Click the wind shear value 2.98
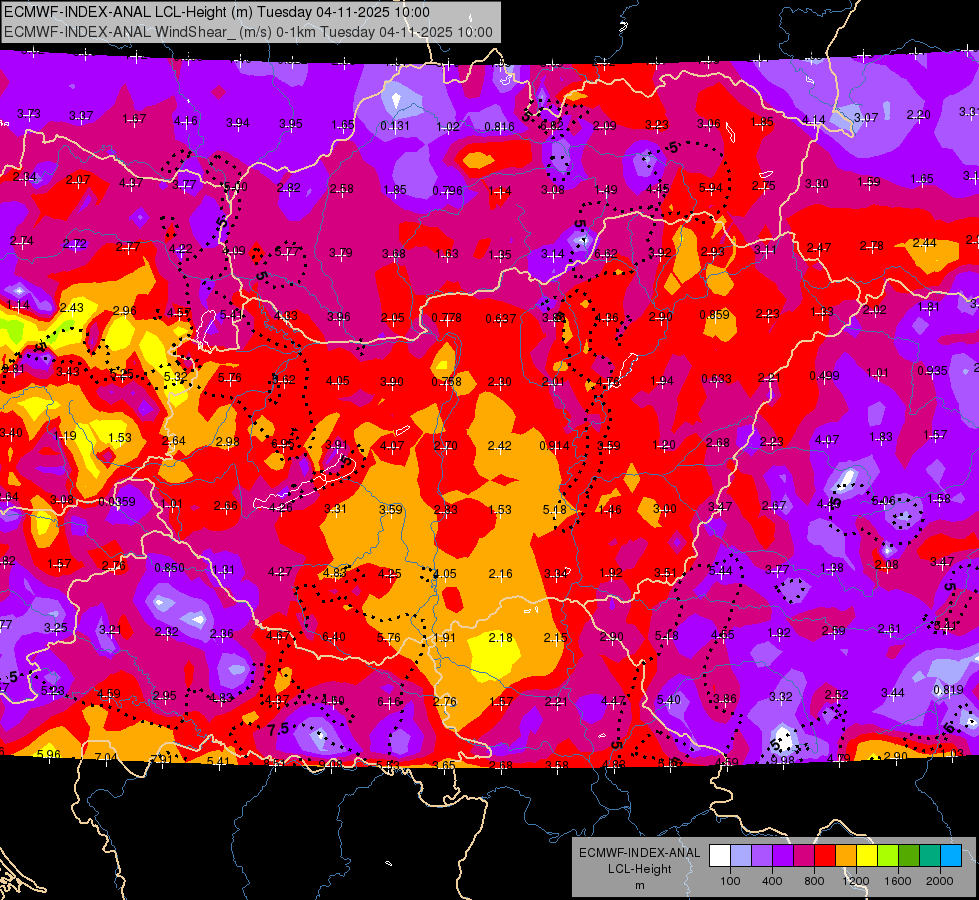Image resolution: width=979 pixels, height=900 pixels. 228,442
